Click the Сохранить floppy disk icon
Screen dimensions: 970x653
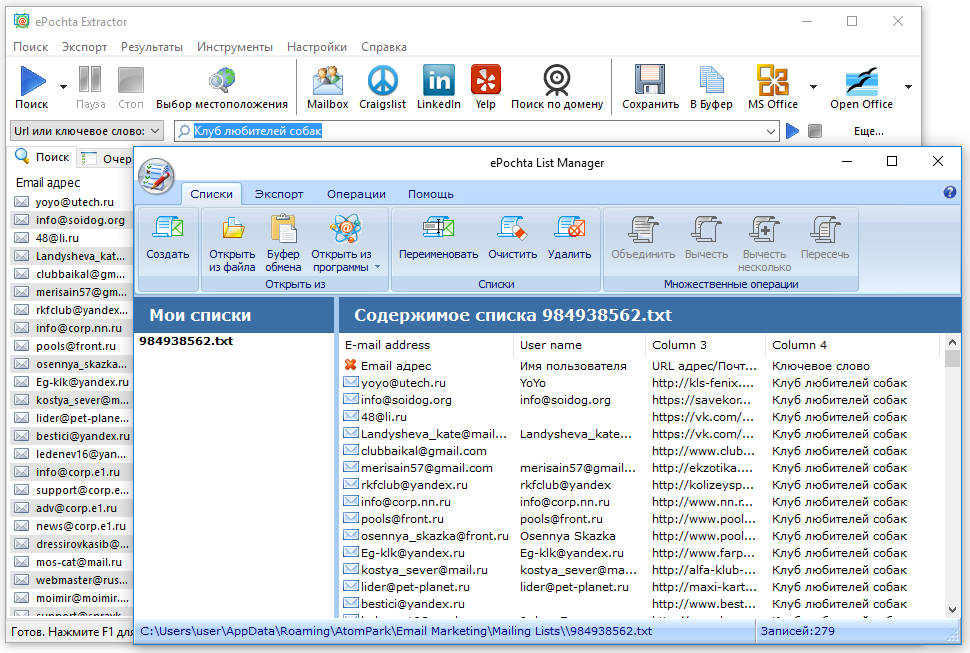pyautogui.click(x=650, y=80)
